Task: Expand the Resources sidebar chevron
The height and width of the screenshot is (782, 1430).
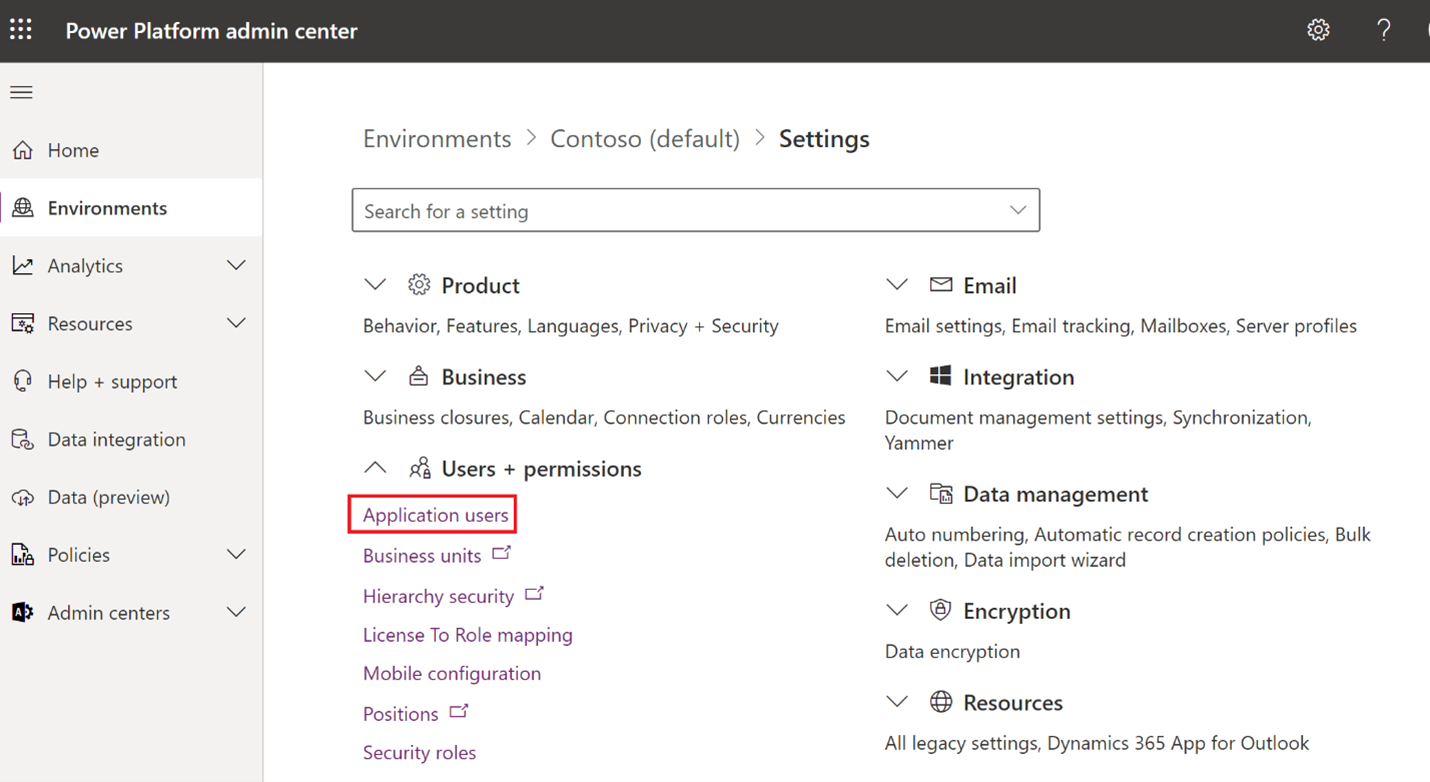Action: pyautogui.click(x=236, y=323)
